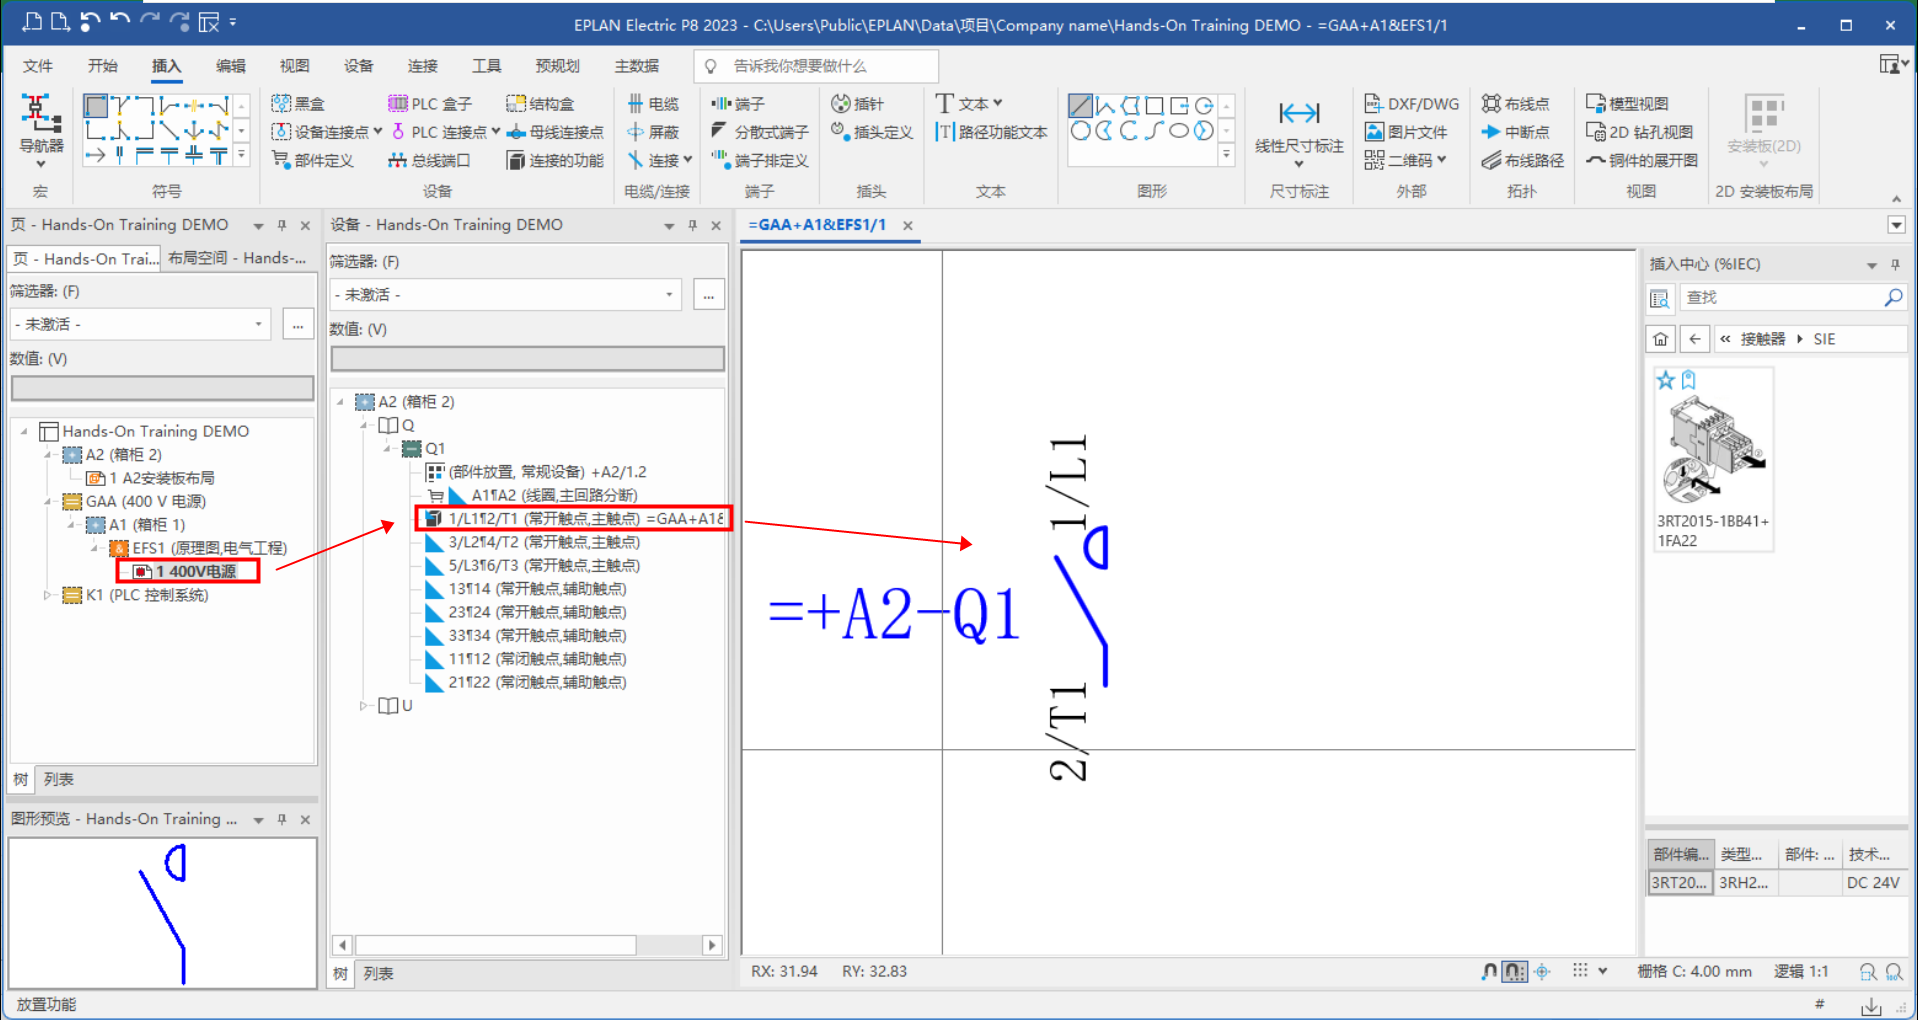Click the 部件定义 part definition tool
1918x1020 pixels.
[312, 160]
